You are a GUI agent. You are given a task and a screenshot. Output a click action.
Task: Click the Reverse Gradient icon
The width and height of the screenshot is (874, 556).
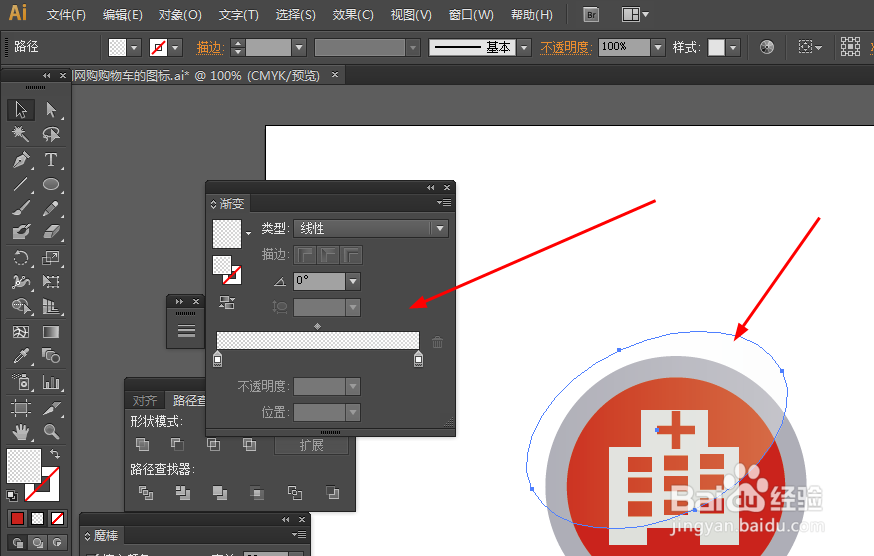tap(227, 303)
